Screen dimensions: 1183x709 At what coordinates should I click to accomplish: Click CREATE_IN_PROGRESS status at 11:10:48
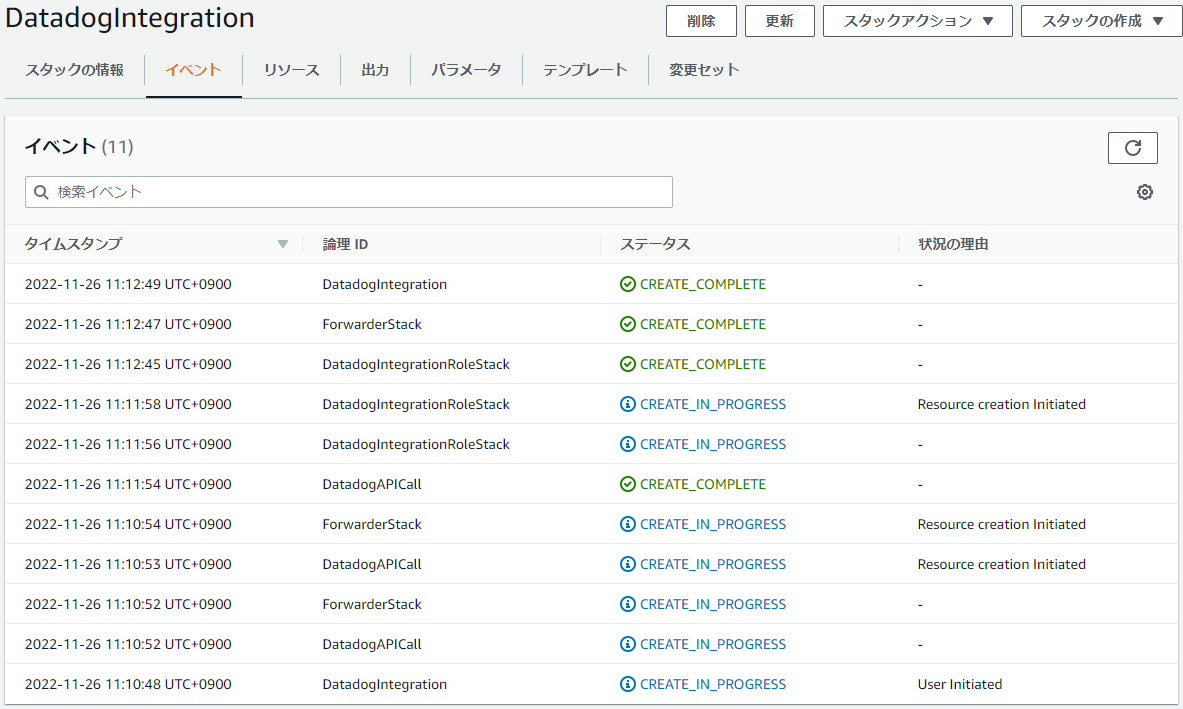point(713,684)
